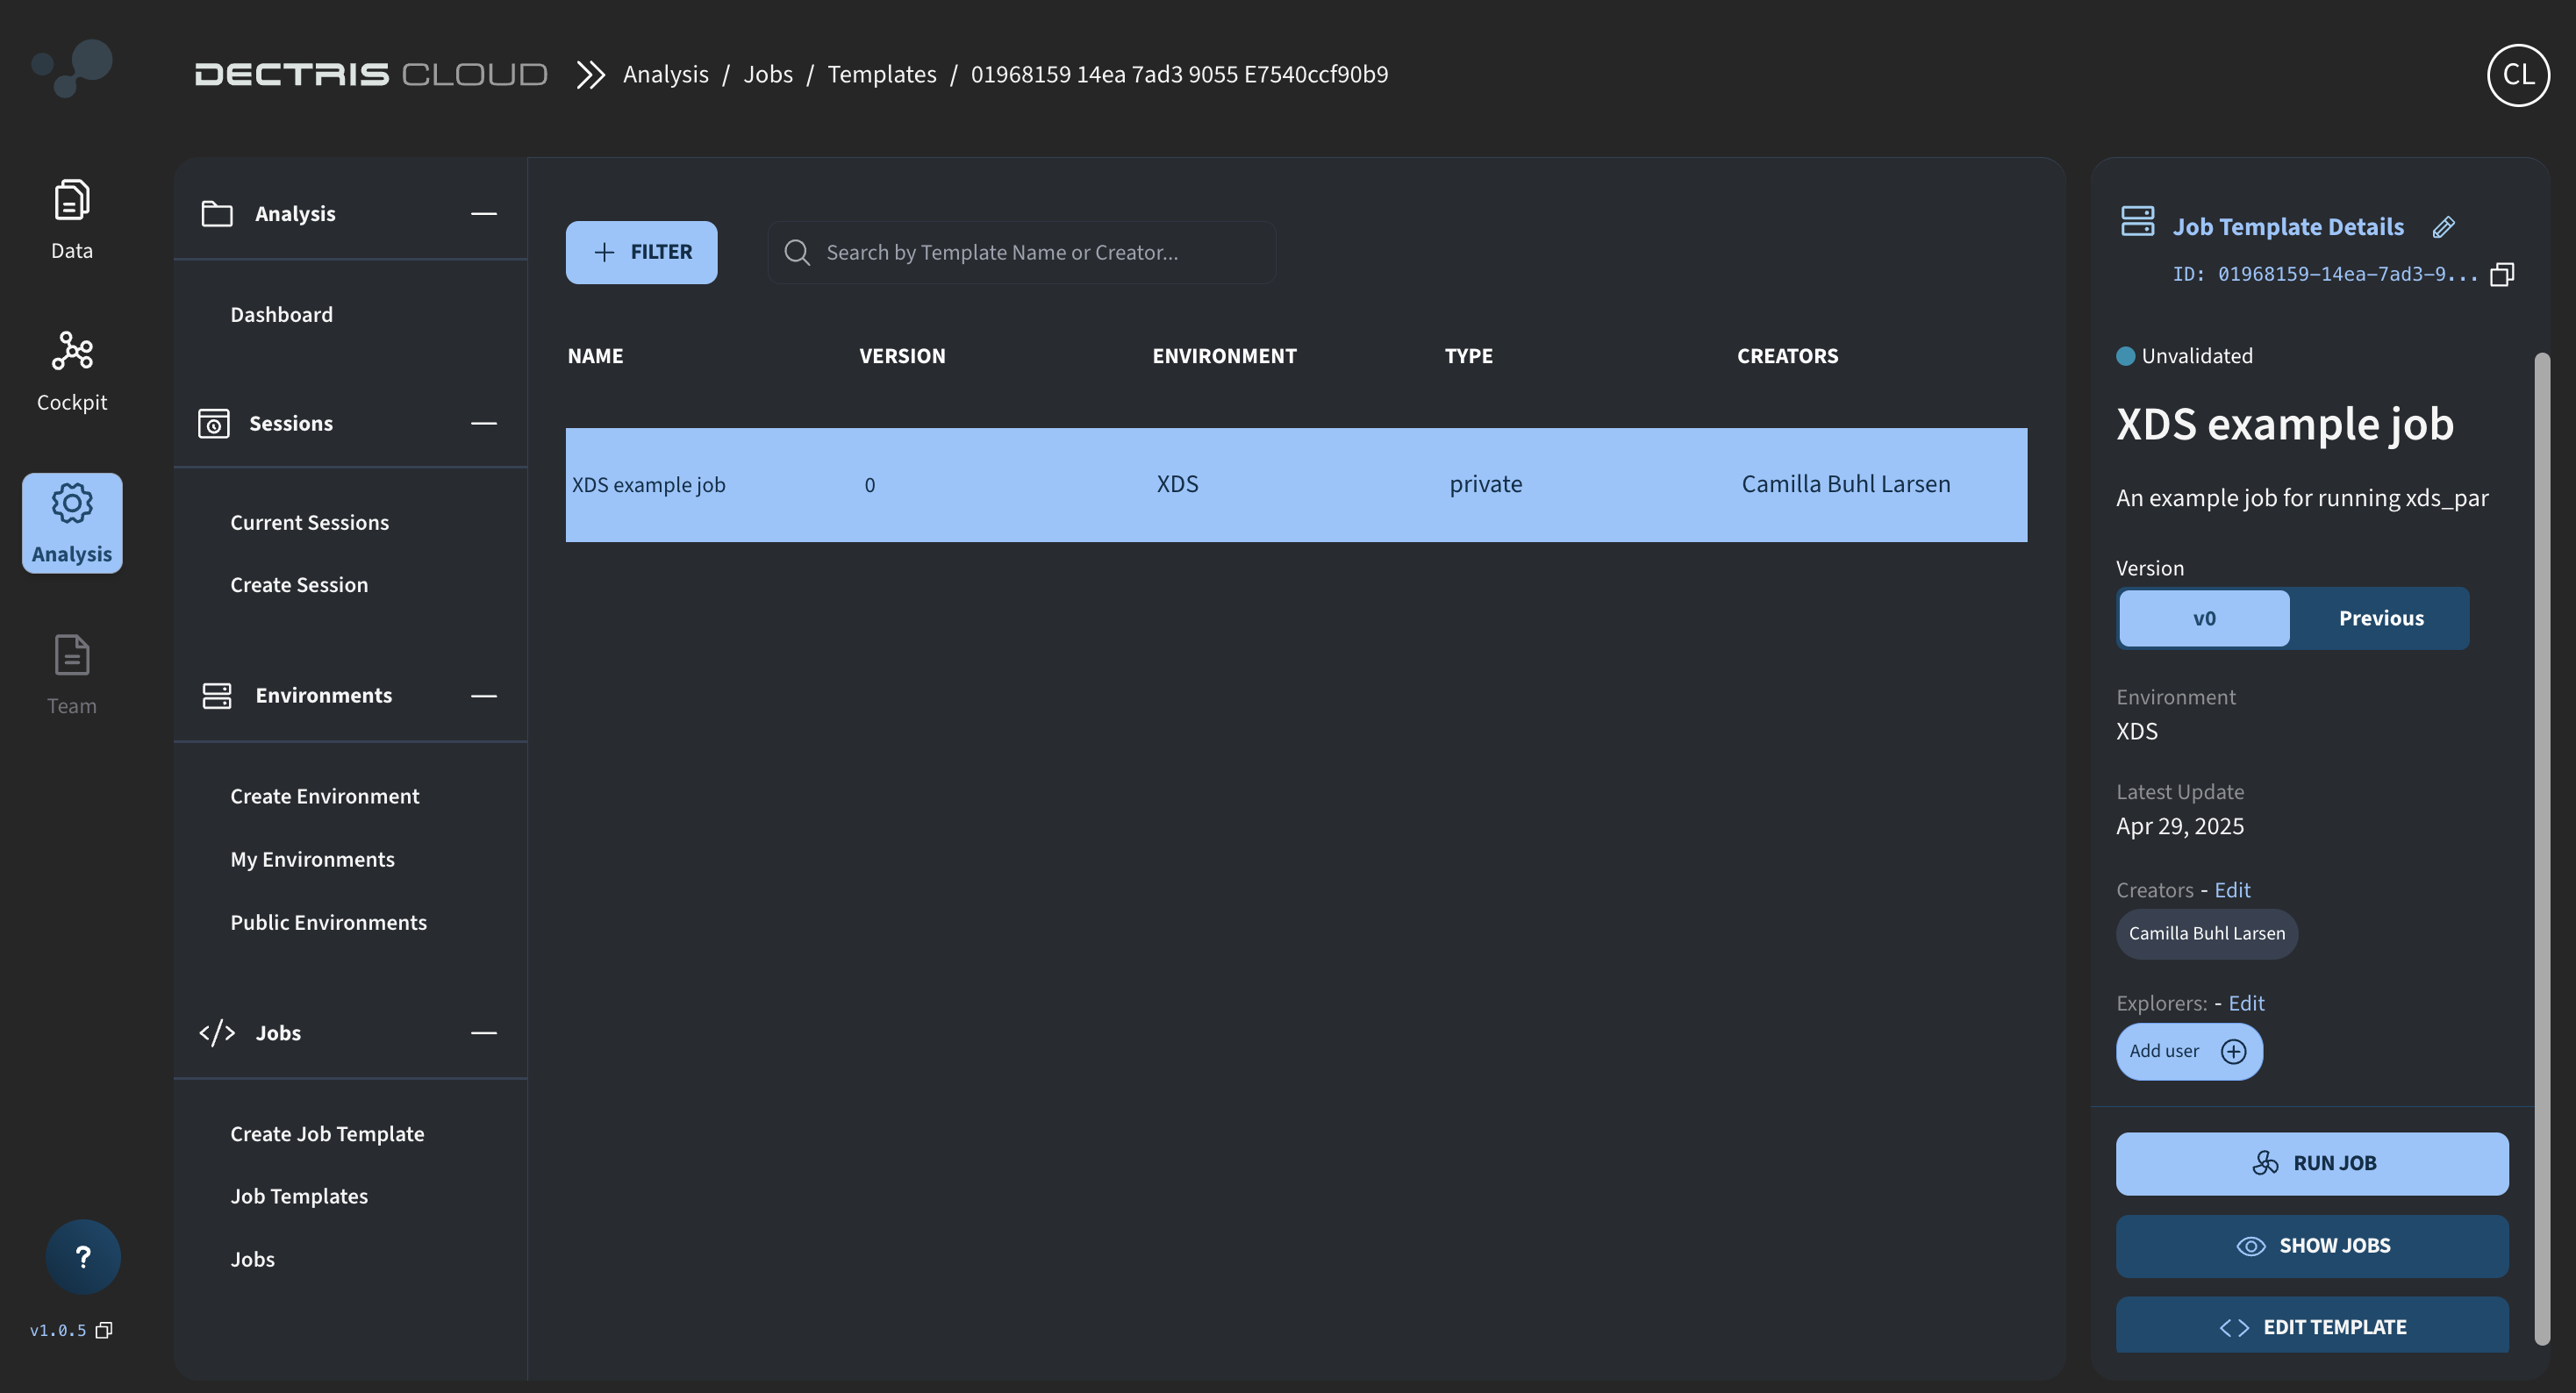Click the Environments server icon
Image resolution: width=2576 pixels, height=1393 pixels.
click(217, 696)
